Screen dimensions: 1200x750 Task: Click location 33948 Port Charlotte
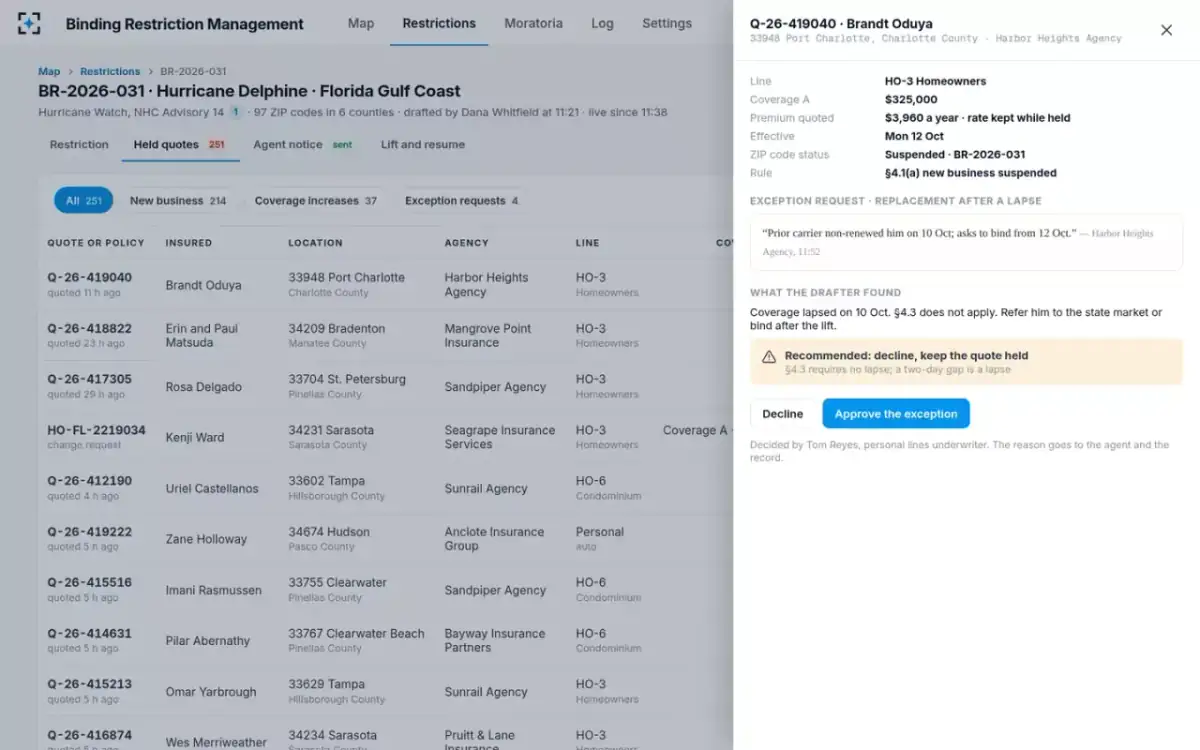[347, 277]
